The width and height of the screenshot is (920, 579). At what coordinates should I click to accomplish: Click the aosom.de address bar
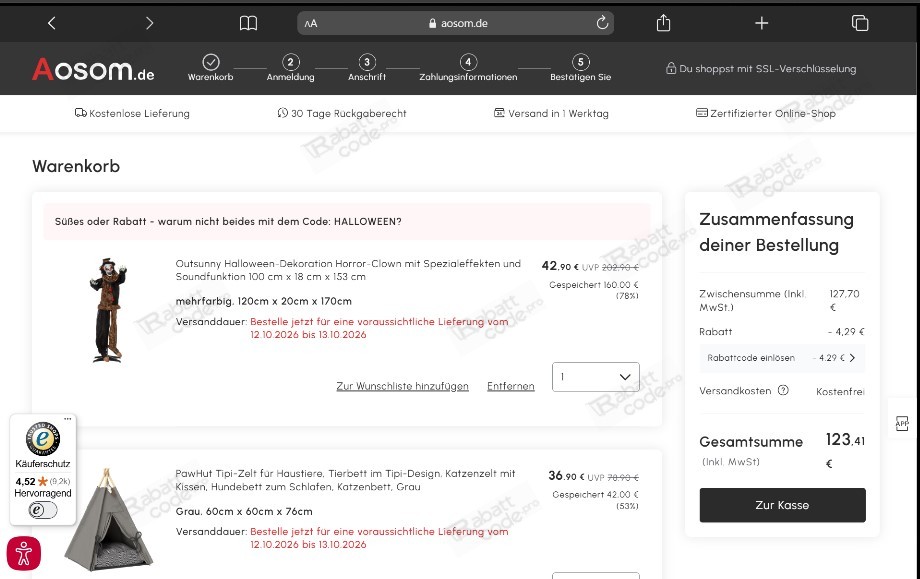455,23
